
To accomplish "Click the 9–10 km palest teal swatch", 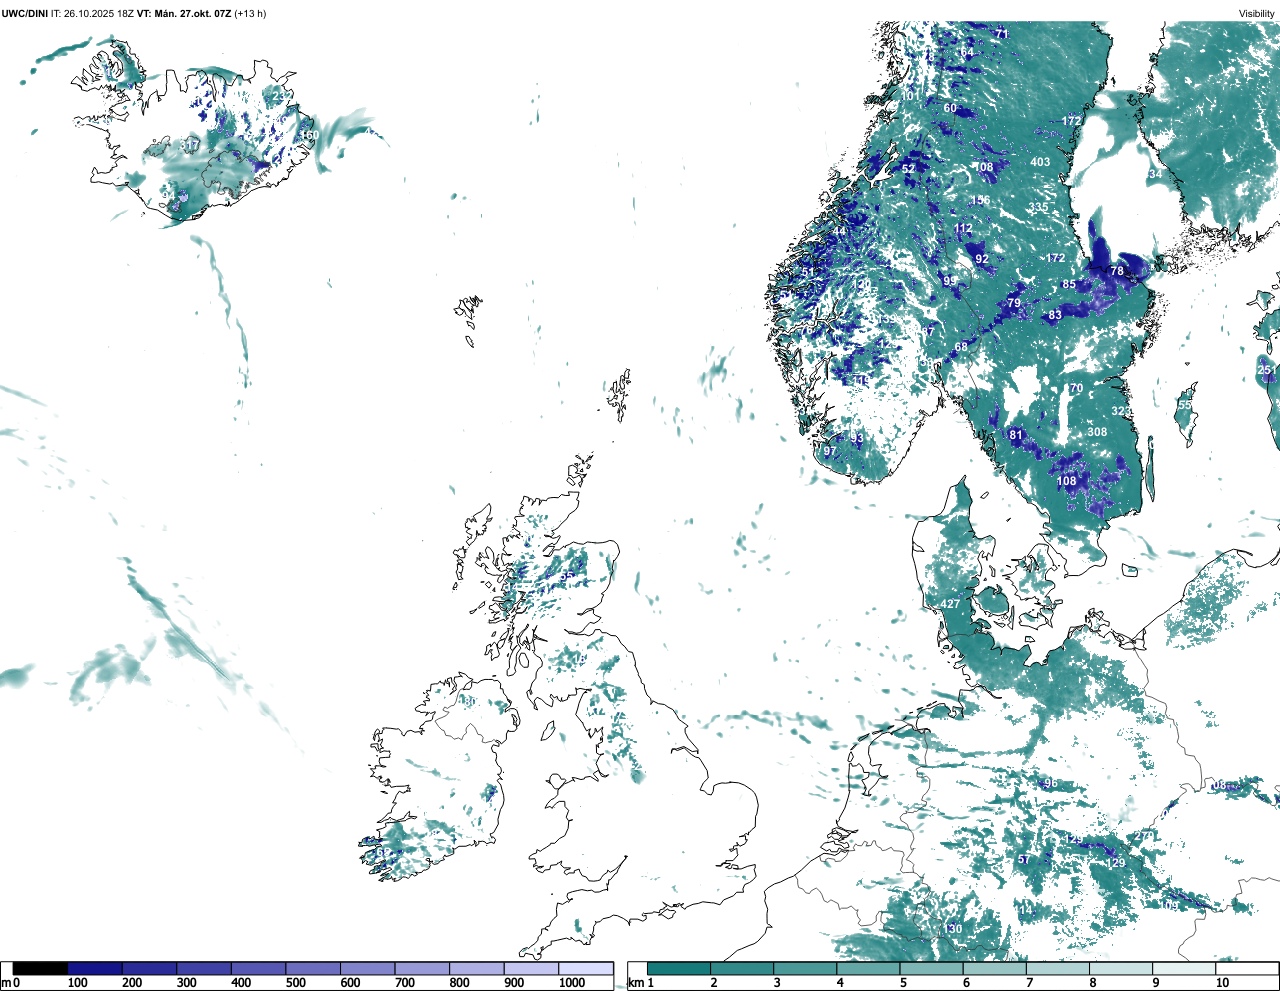I will [x=1185, y=968].
